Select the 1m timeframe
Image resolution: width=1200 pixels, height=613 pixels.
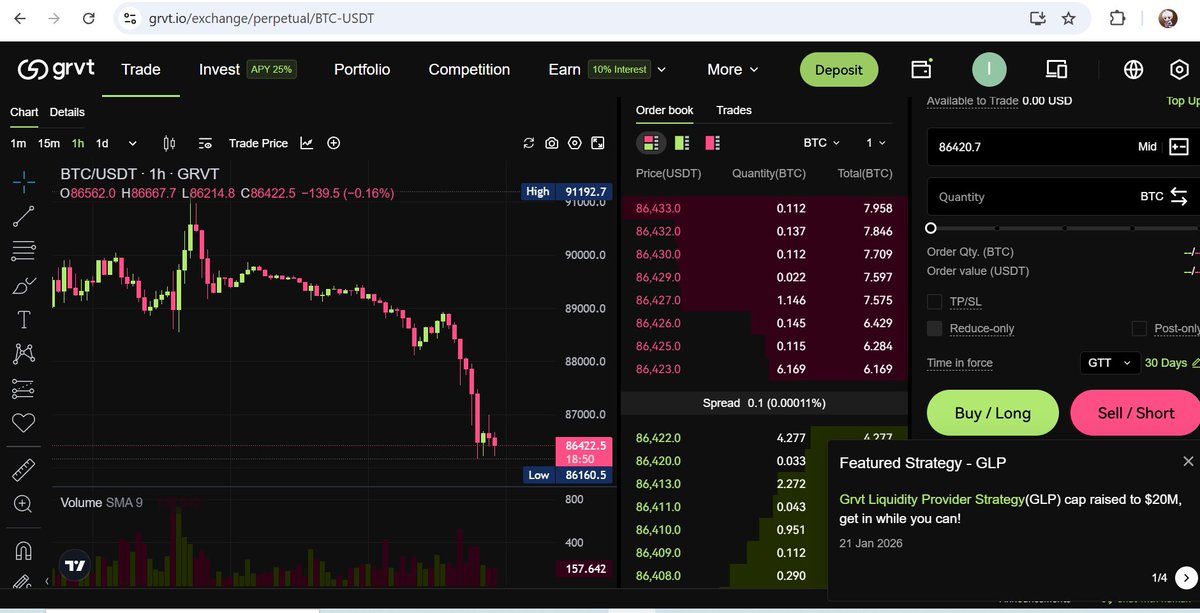tap(18, 143)
